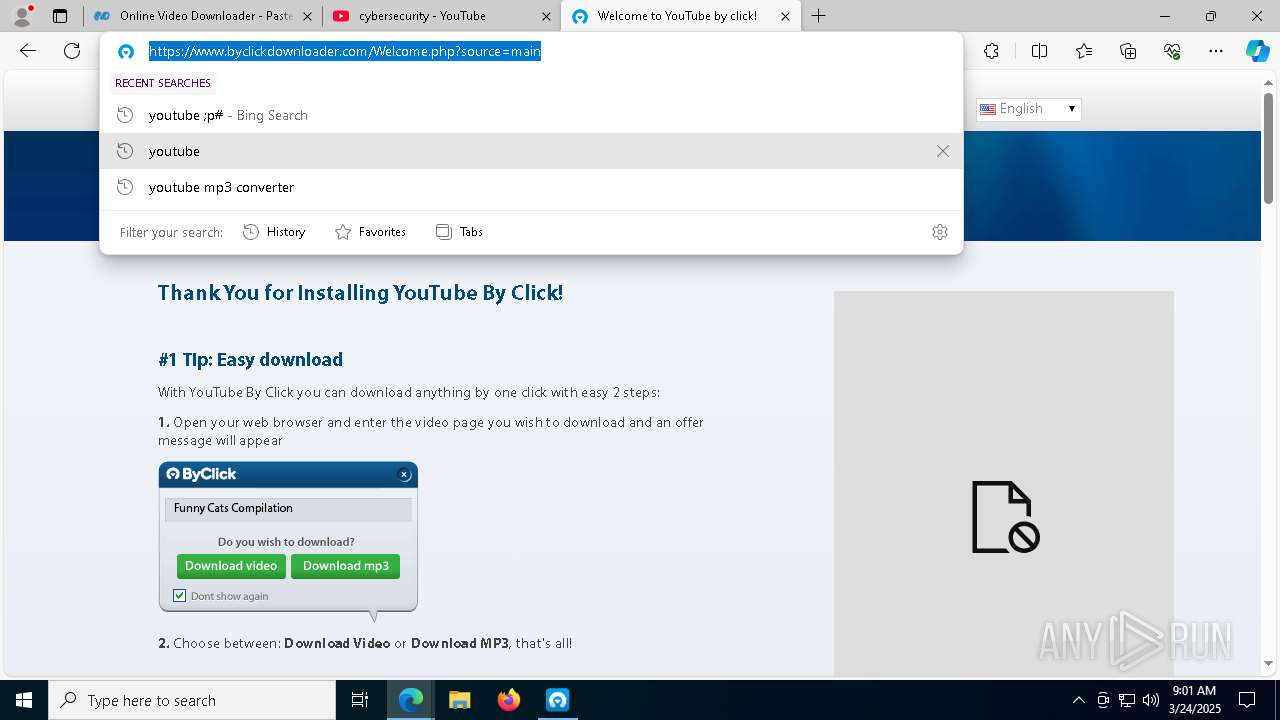
Task: Click the taskbar search box
Action: click(x=192, y=700)
